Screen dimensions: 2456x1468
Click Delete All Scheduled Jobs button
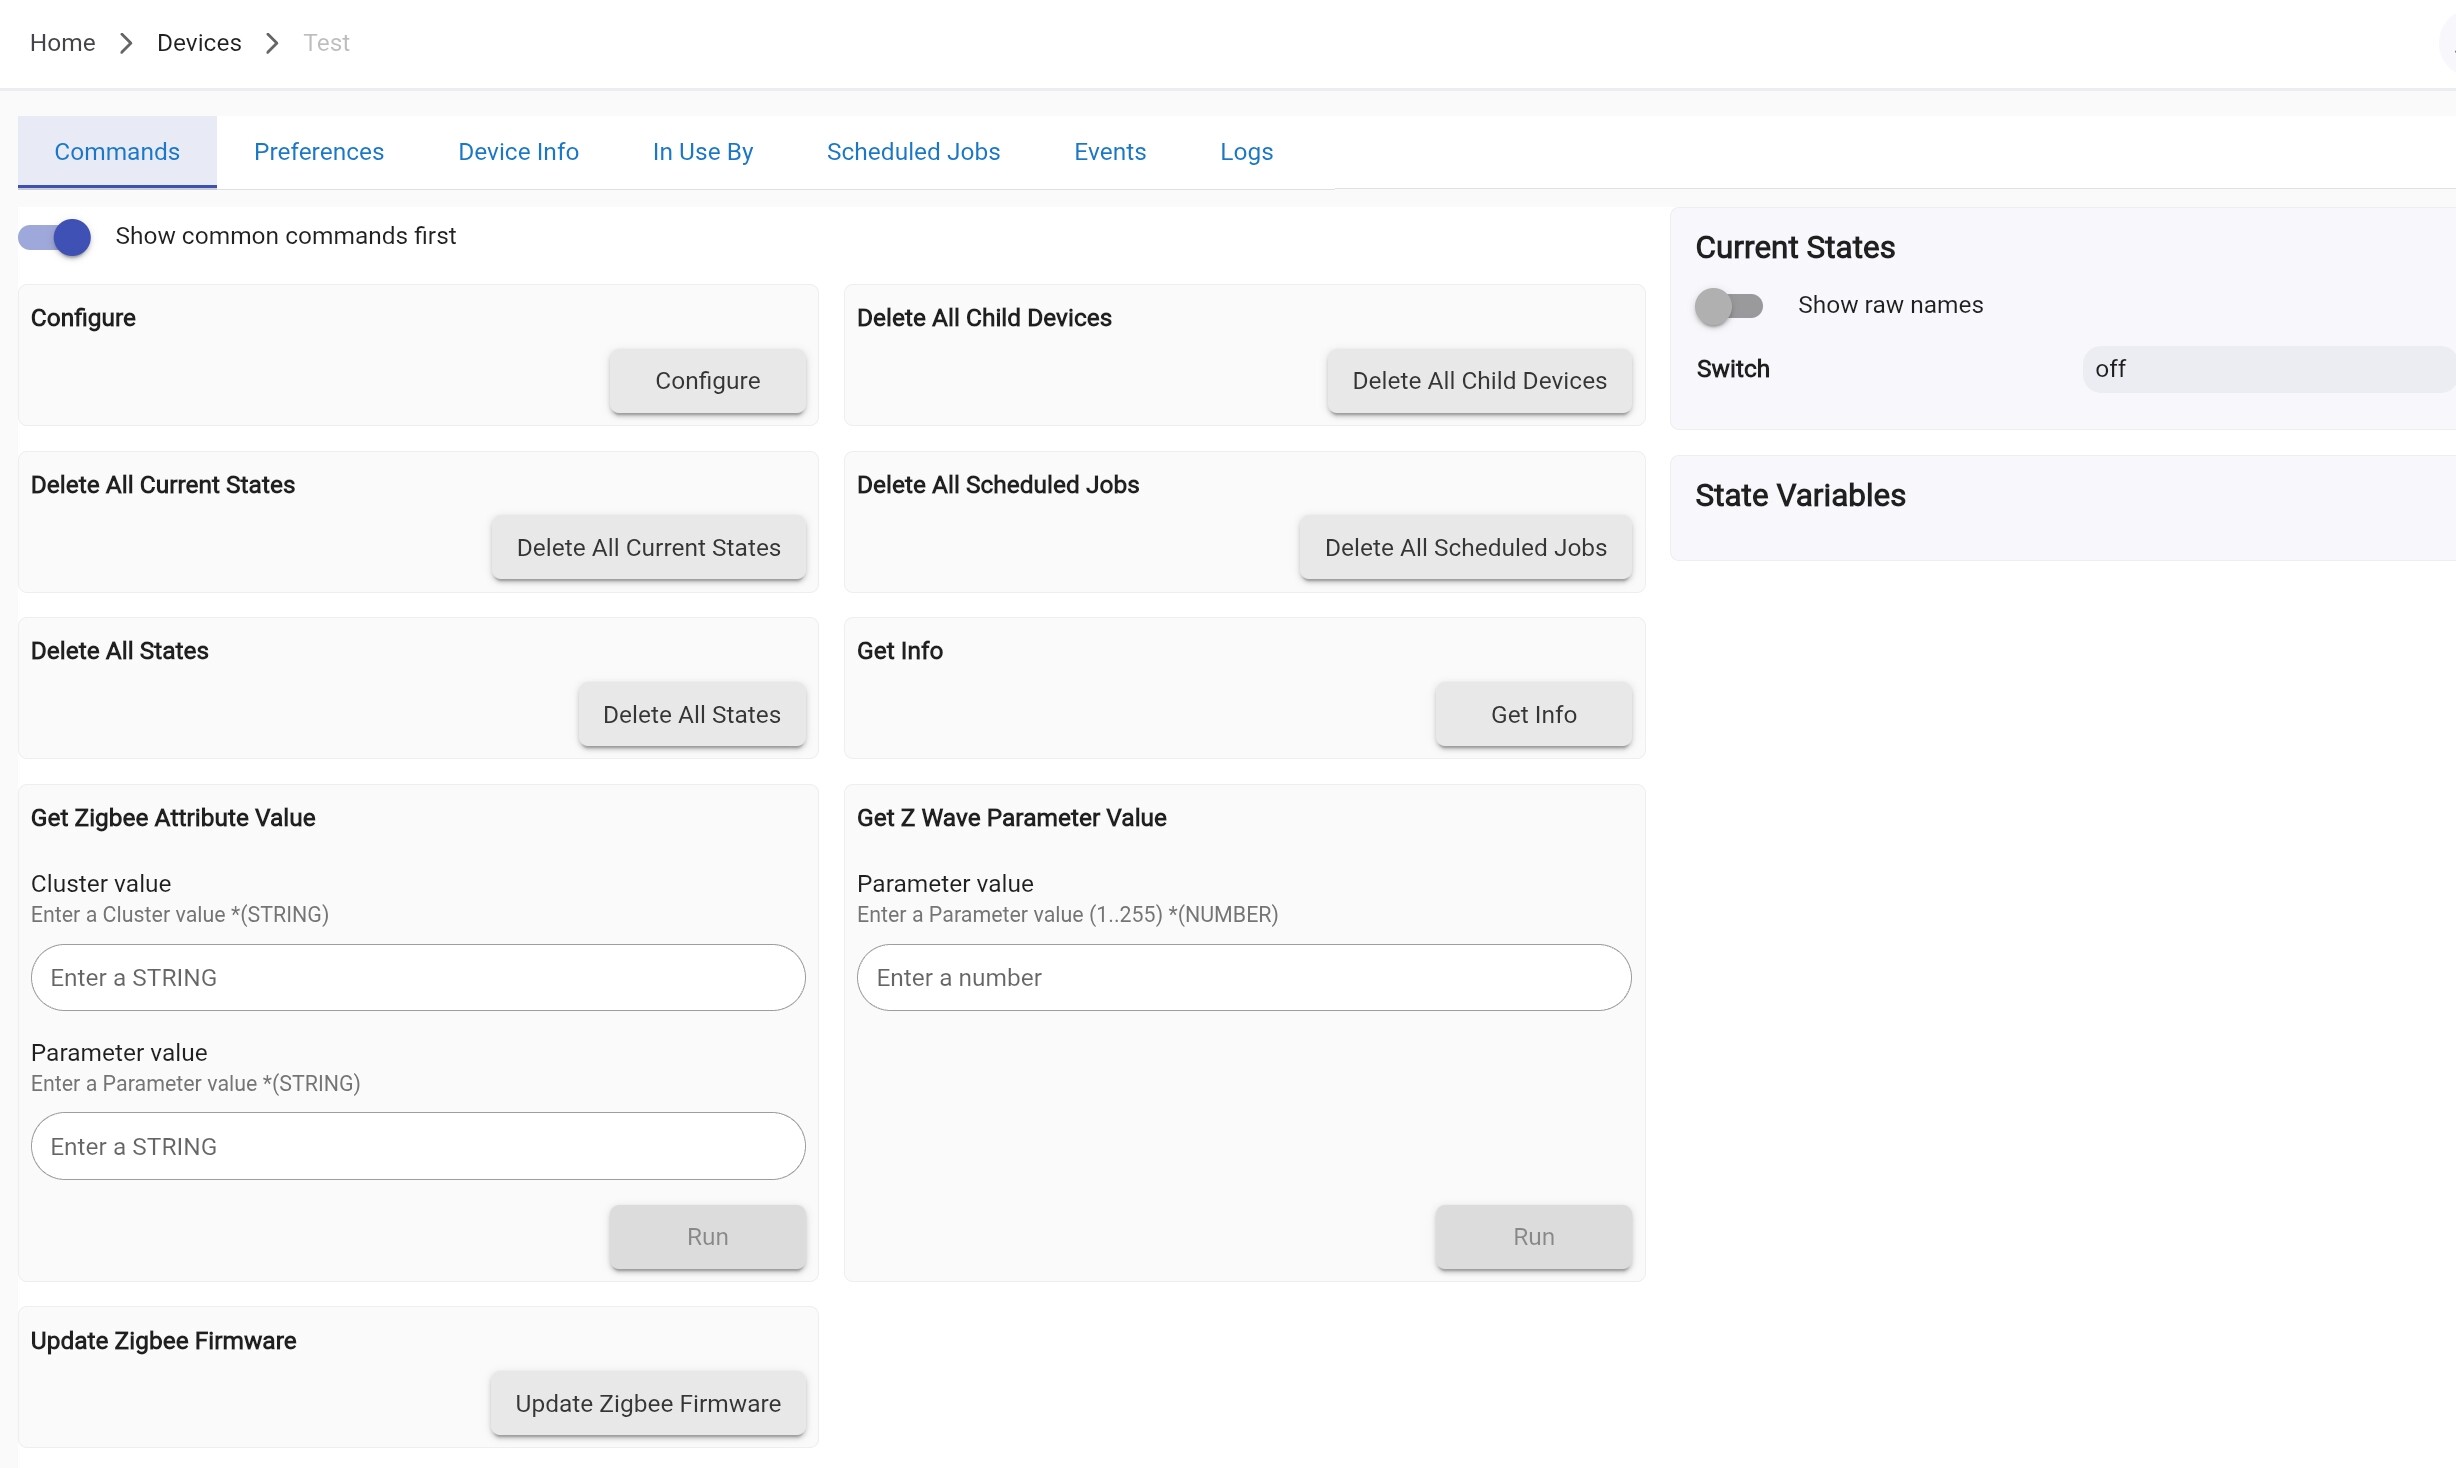pyautogui.click(x=1464, y=548)
